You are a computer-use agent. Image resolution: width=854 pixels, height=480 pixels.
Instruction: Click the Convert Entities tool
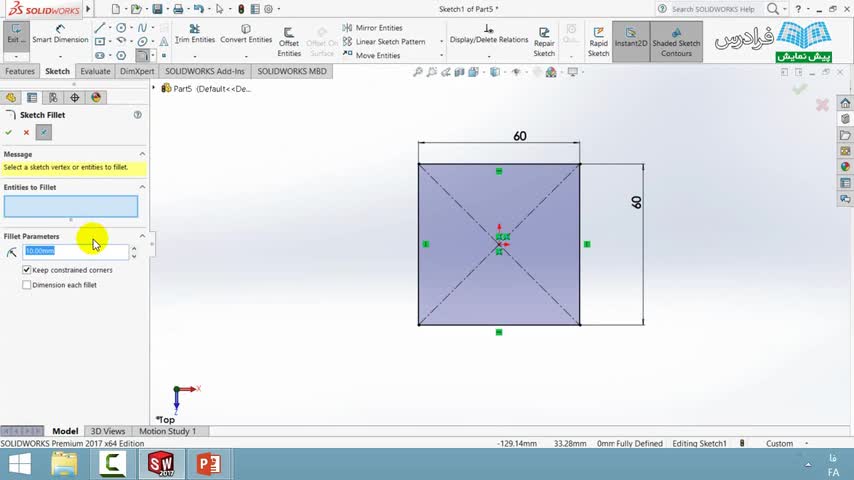click(246, 34)
